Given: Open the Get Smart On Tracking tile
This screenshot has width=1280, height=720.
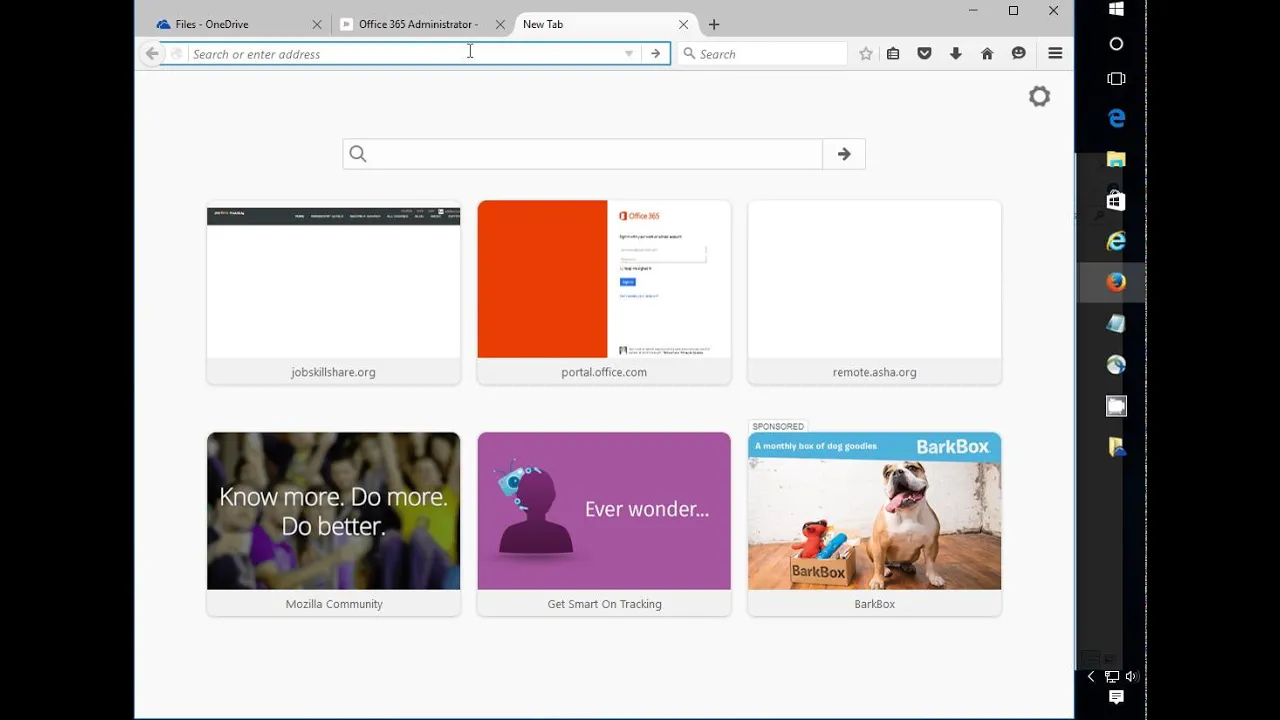Looking at the screenshot, I should [x=604, y=523].
